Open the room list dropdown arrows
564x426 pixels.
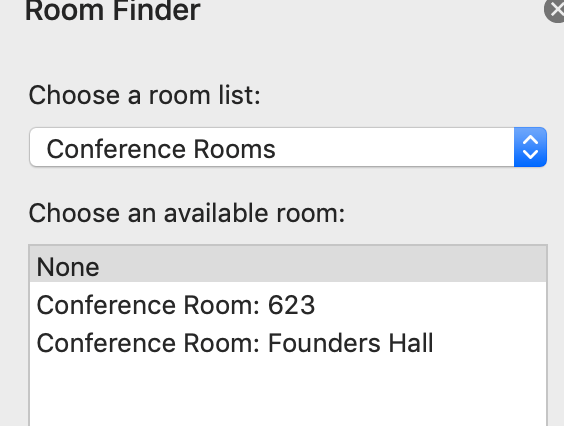coord(531,147)
